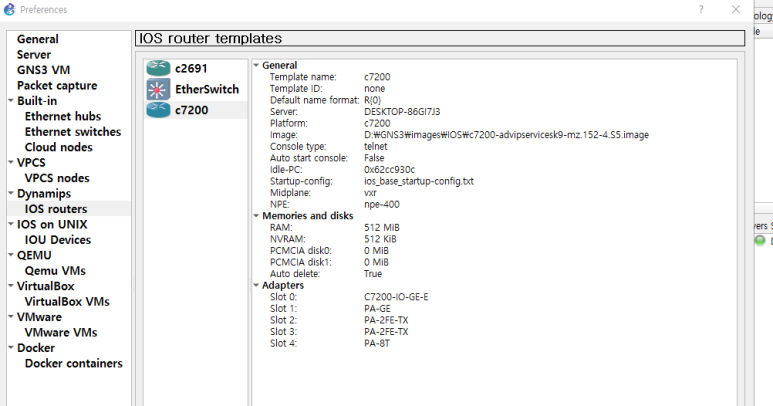Collapse the General details section
Screen dimensions: 773x406
(256, 65)
